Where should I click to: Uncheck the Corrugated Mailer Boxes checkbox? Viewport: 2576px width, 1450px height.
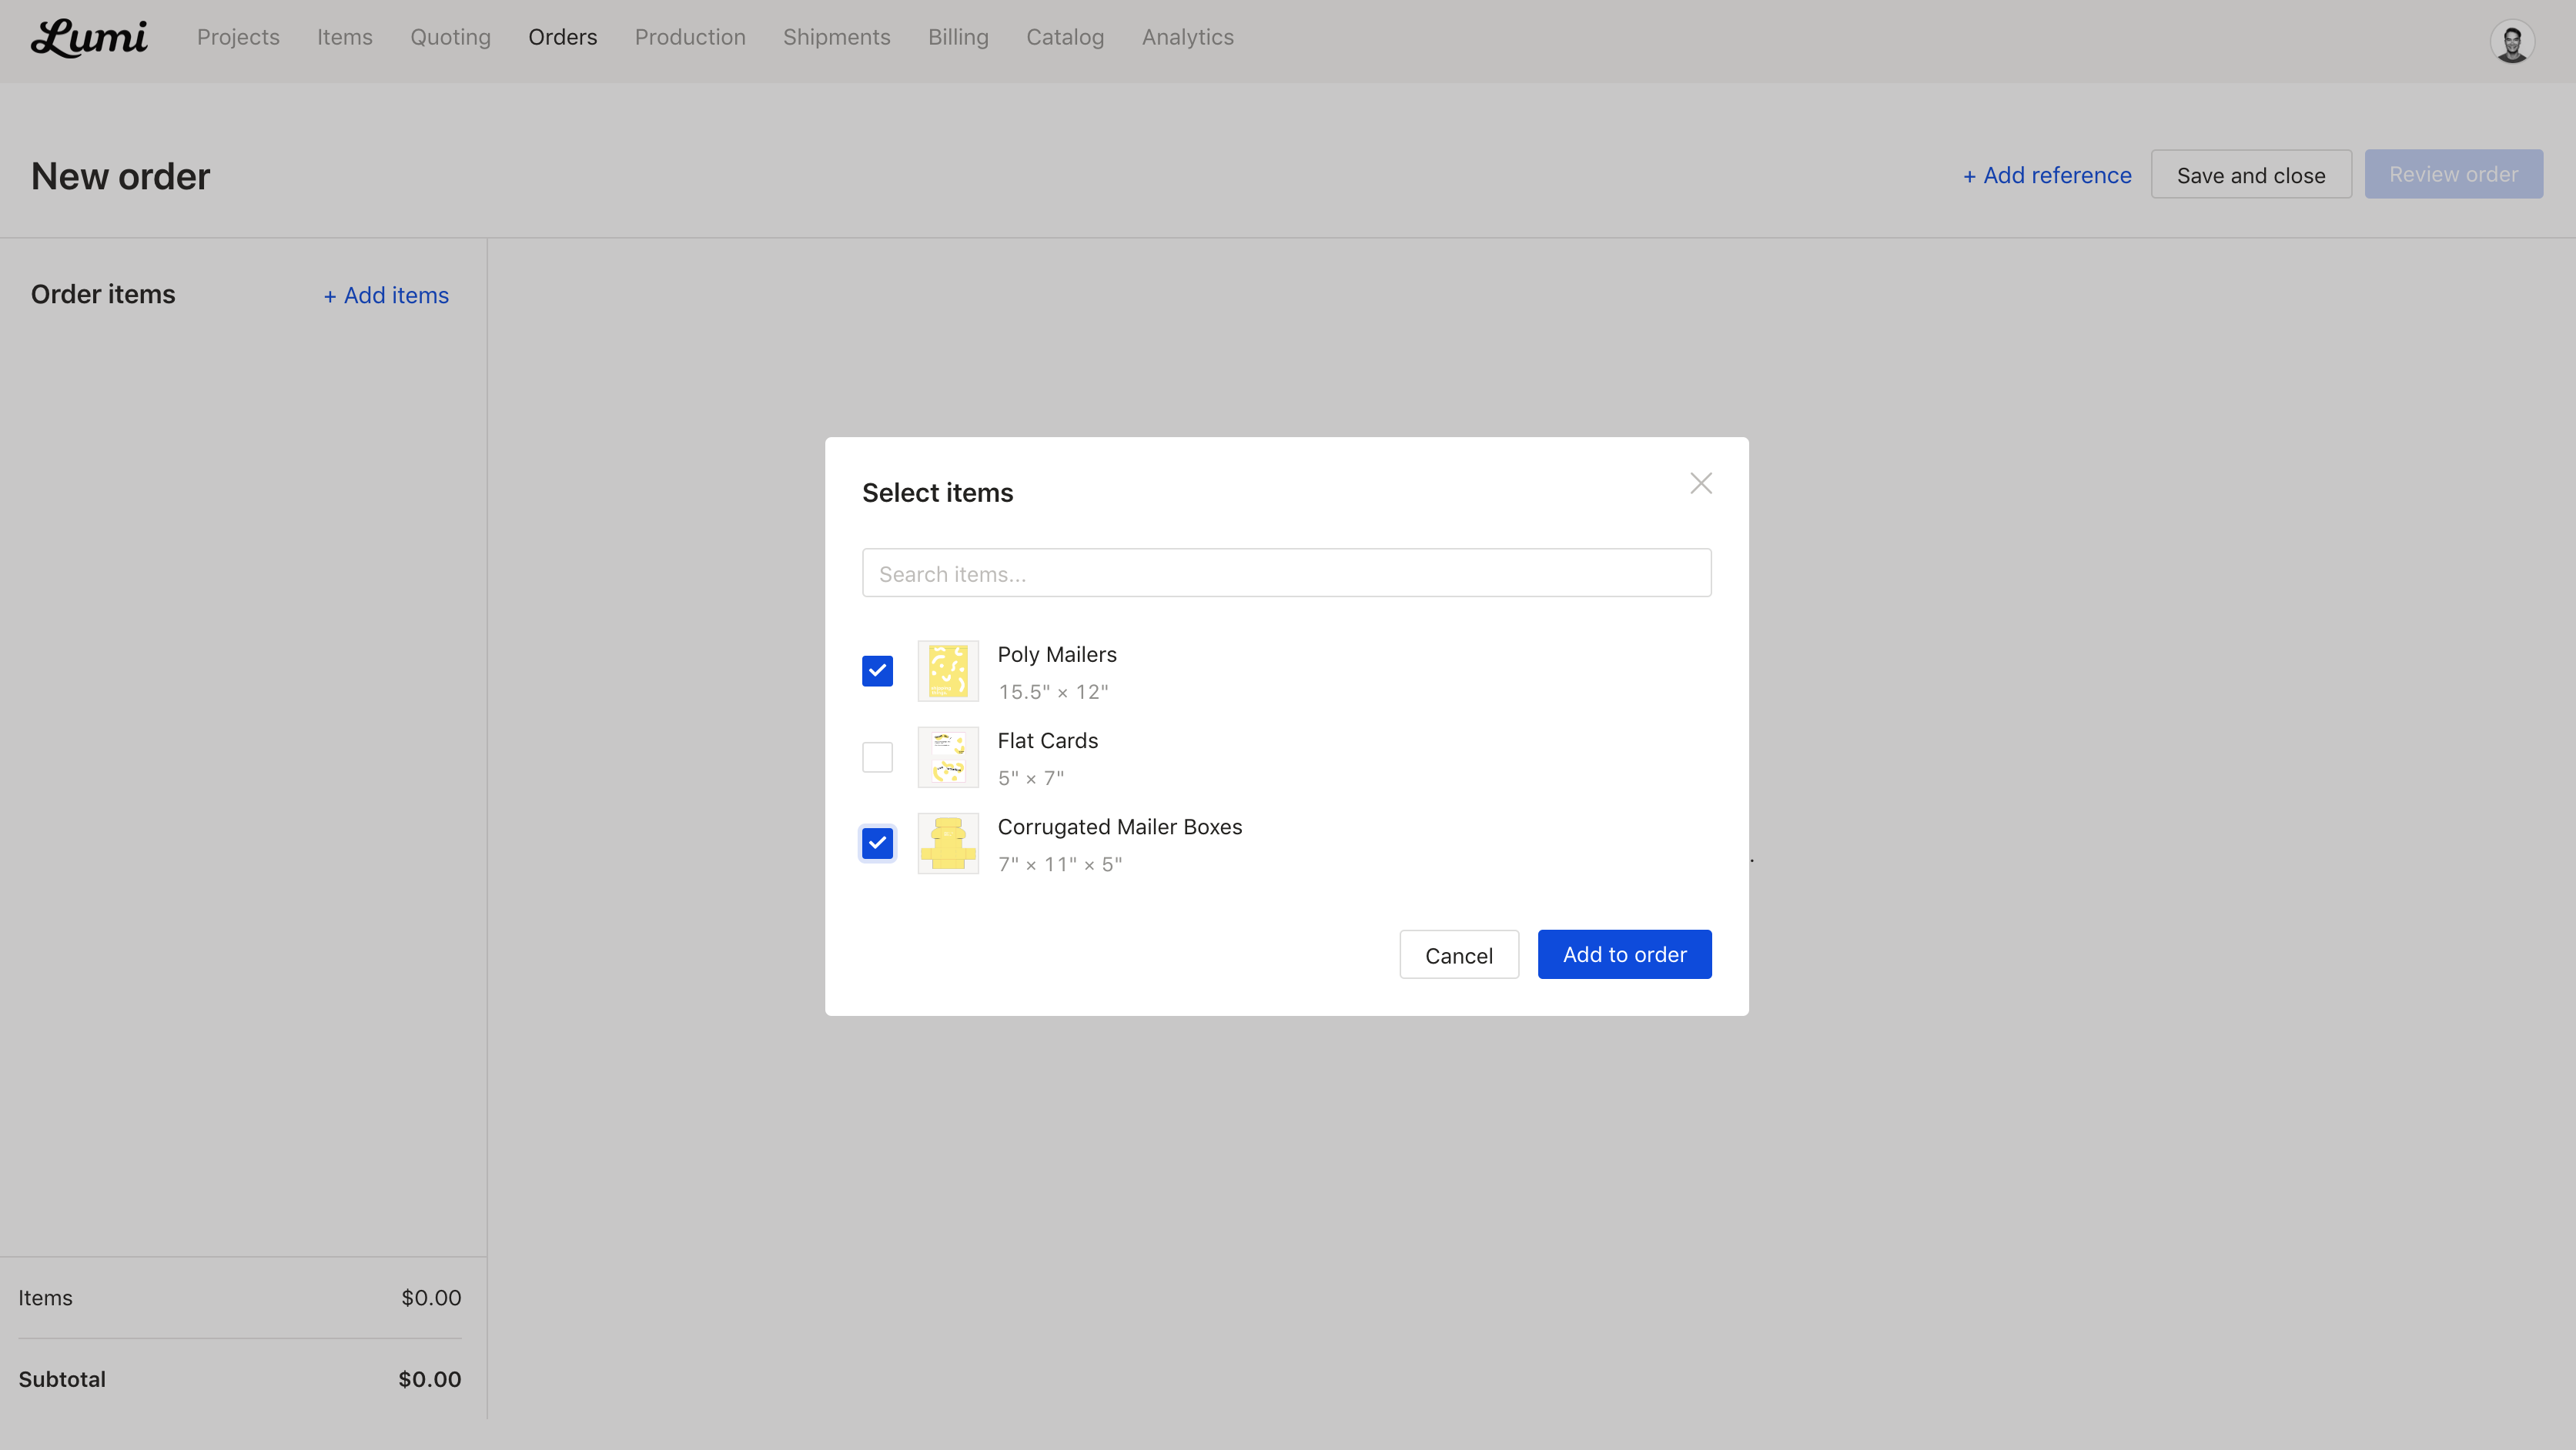pyautogui.click(x=877, y=843)
